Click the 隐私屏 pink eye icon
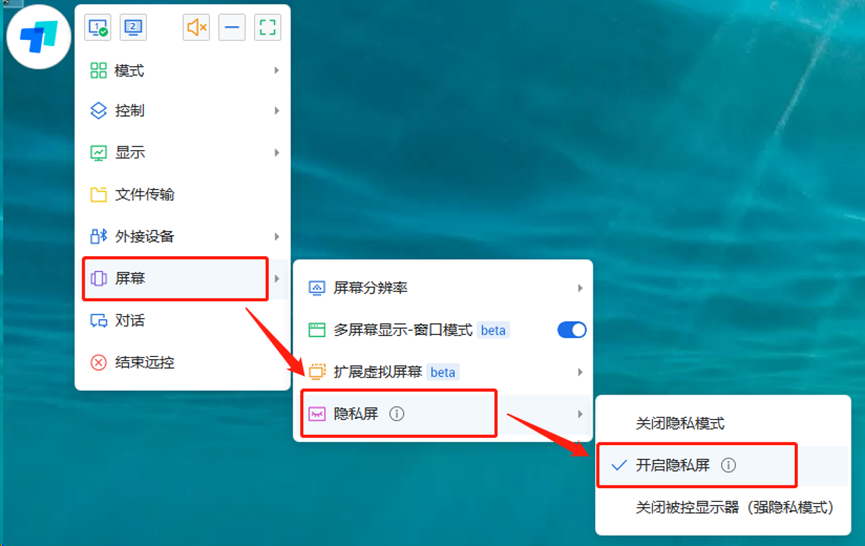865x546 pixels. click(x=317, y=414)
